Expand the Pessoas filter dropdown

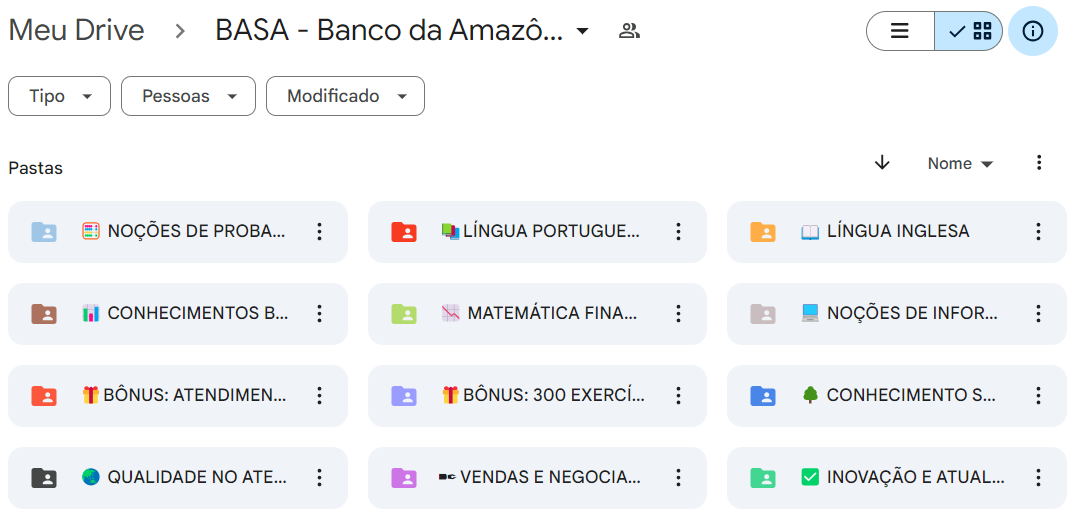(188, 96)
